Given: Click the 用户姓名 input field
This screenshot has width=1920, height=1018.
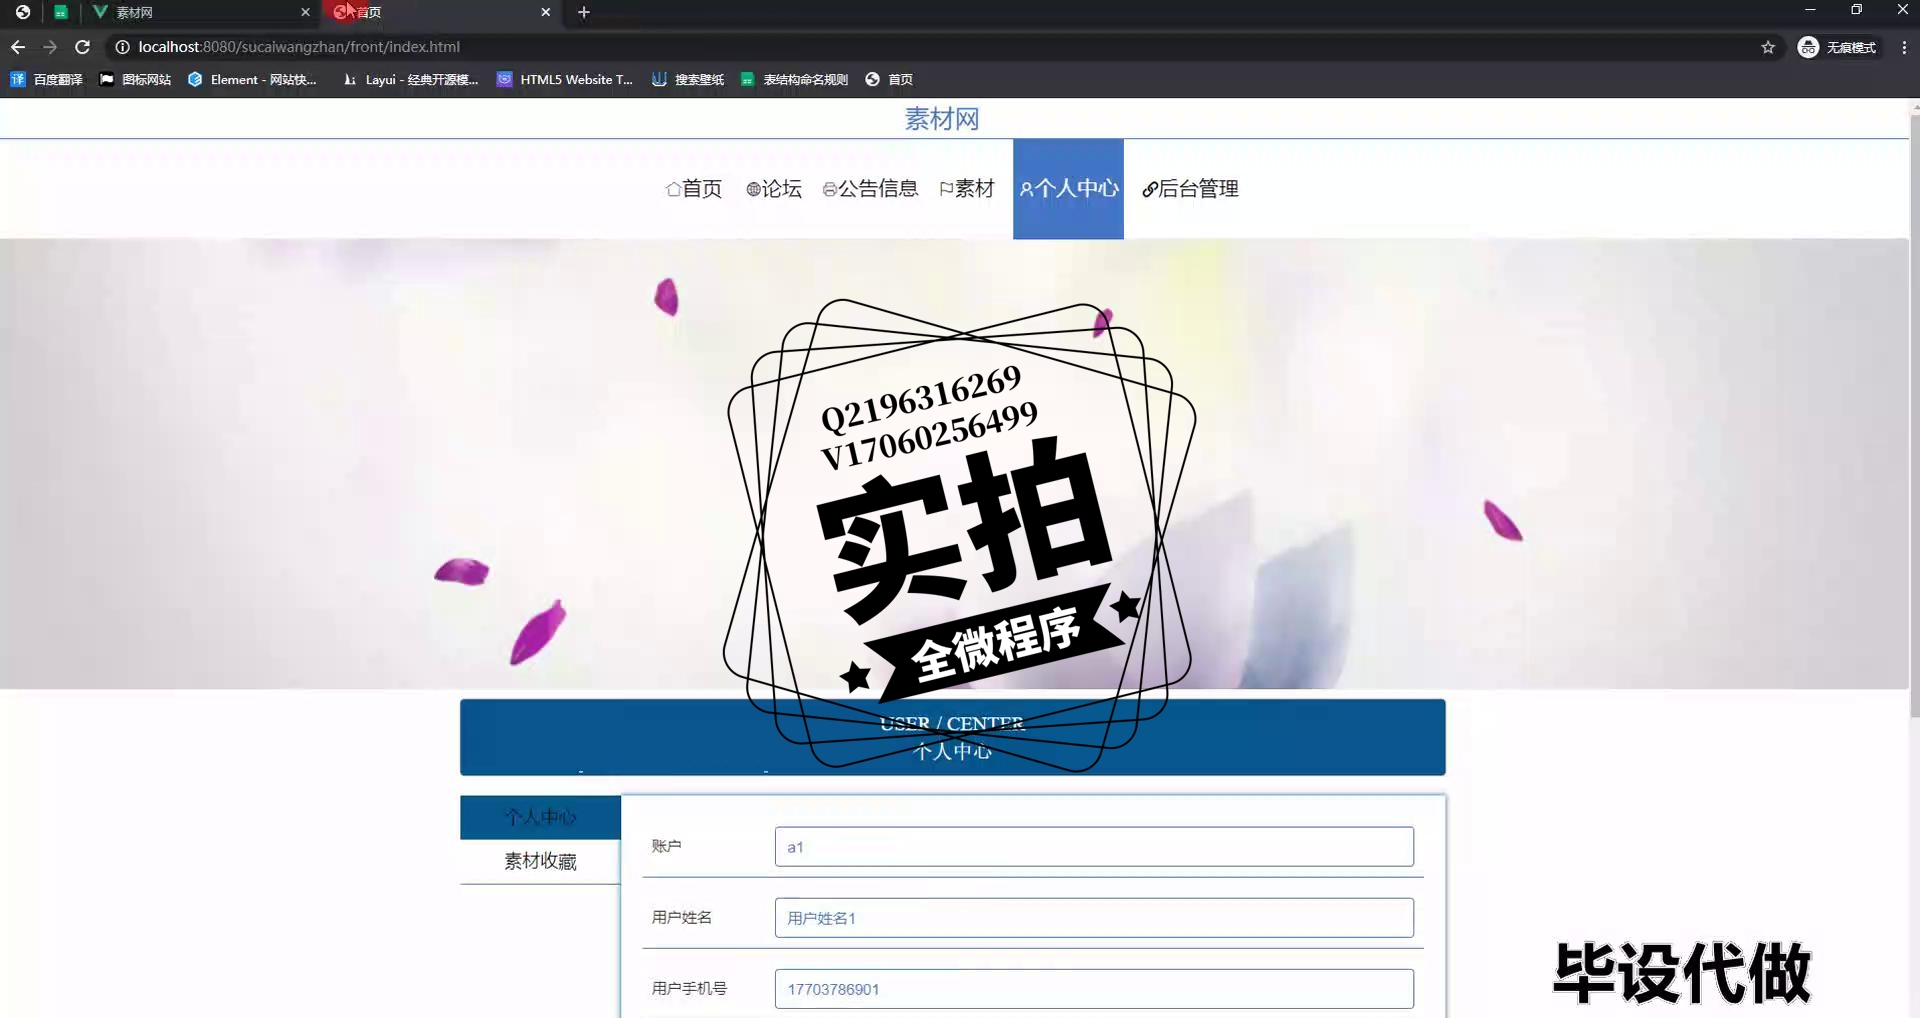Looking at the screenshot, I should (x=1094, y=918).
